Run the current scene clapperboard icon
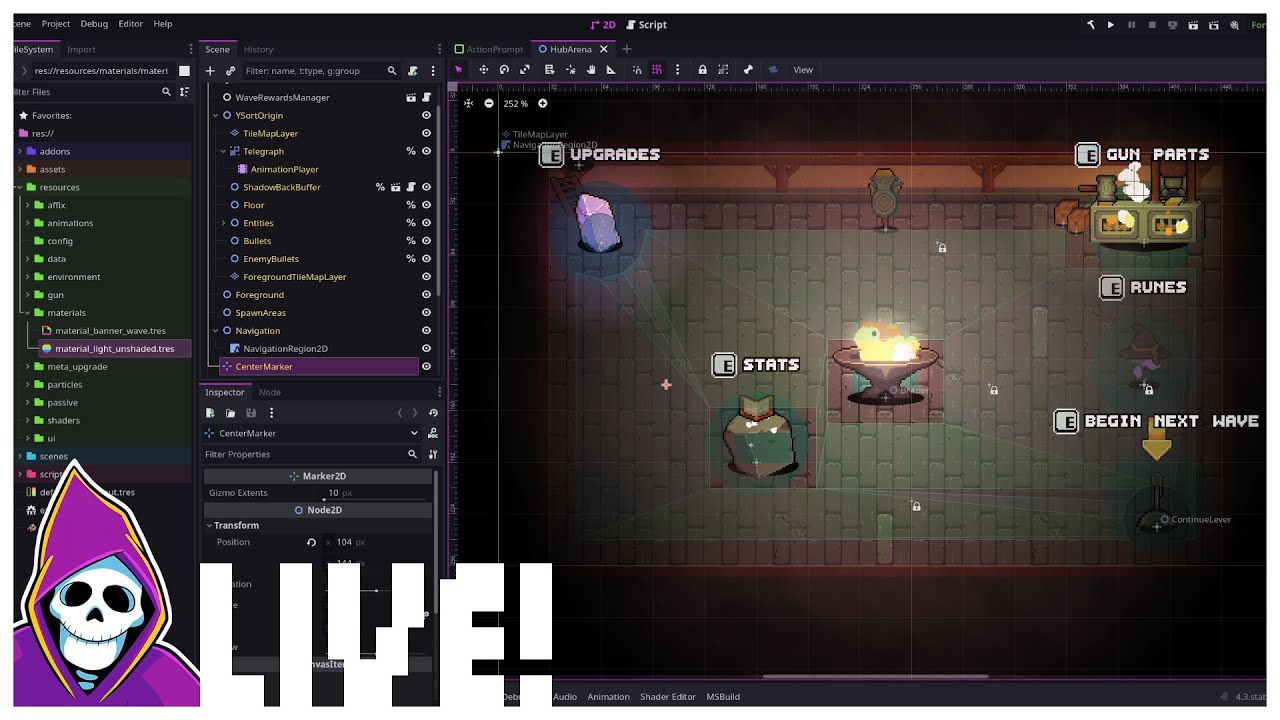Screen dimensions: 1280x720 tap(1193, 25)
